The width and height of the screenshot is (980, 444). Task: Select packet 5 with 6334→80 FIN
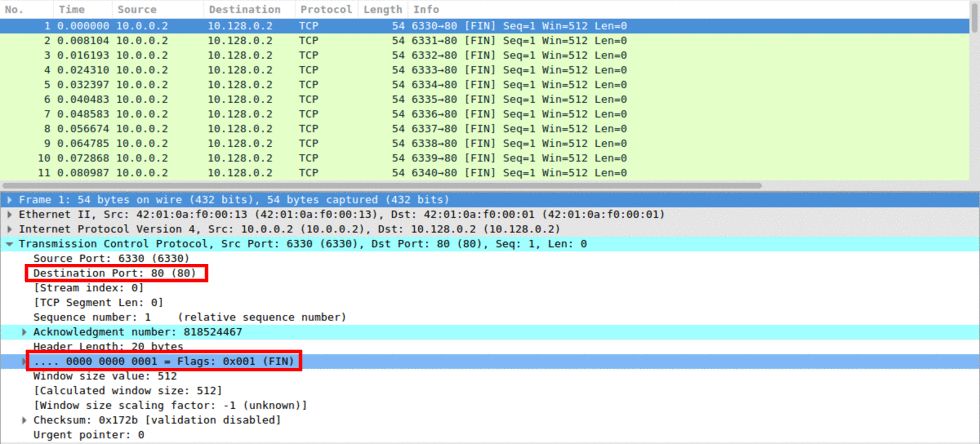486,84
